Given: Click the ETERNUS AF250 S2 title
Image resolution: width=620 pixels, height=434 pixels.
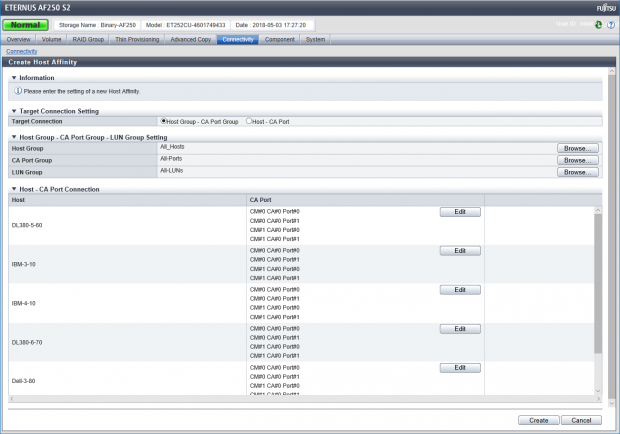Looking at the screenshot, I should pos(37,8).
